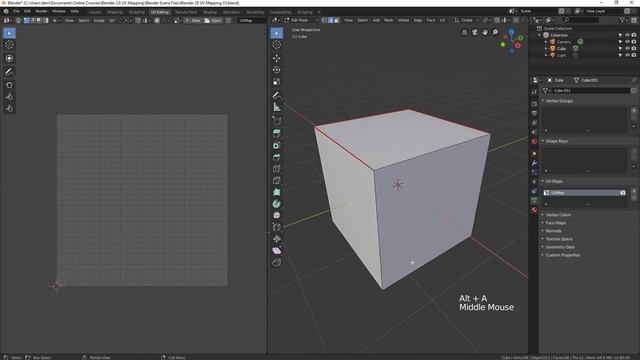
Task: Click the zoom magnifier viewport gizmo
Action: click(x=495, y=32)
